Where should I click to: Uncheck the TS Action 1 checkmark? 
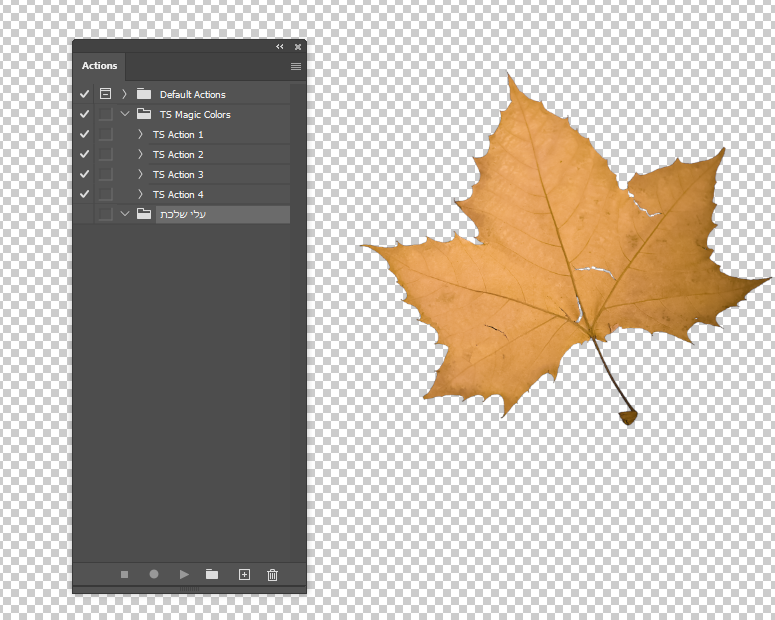pyautogui.click(x=85, y=134)
